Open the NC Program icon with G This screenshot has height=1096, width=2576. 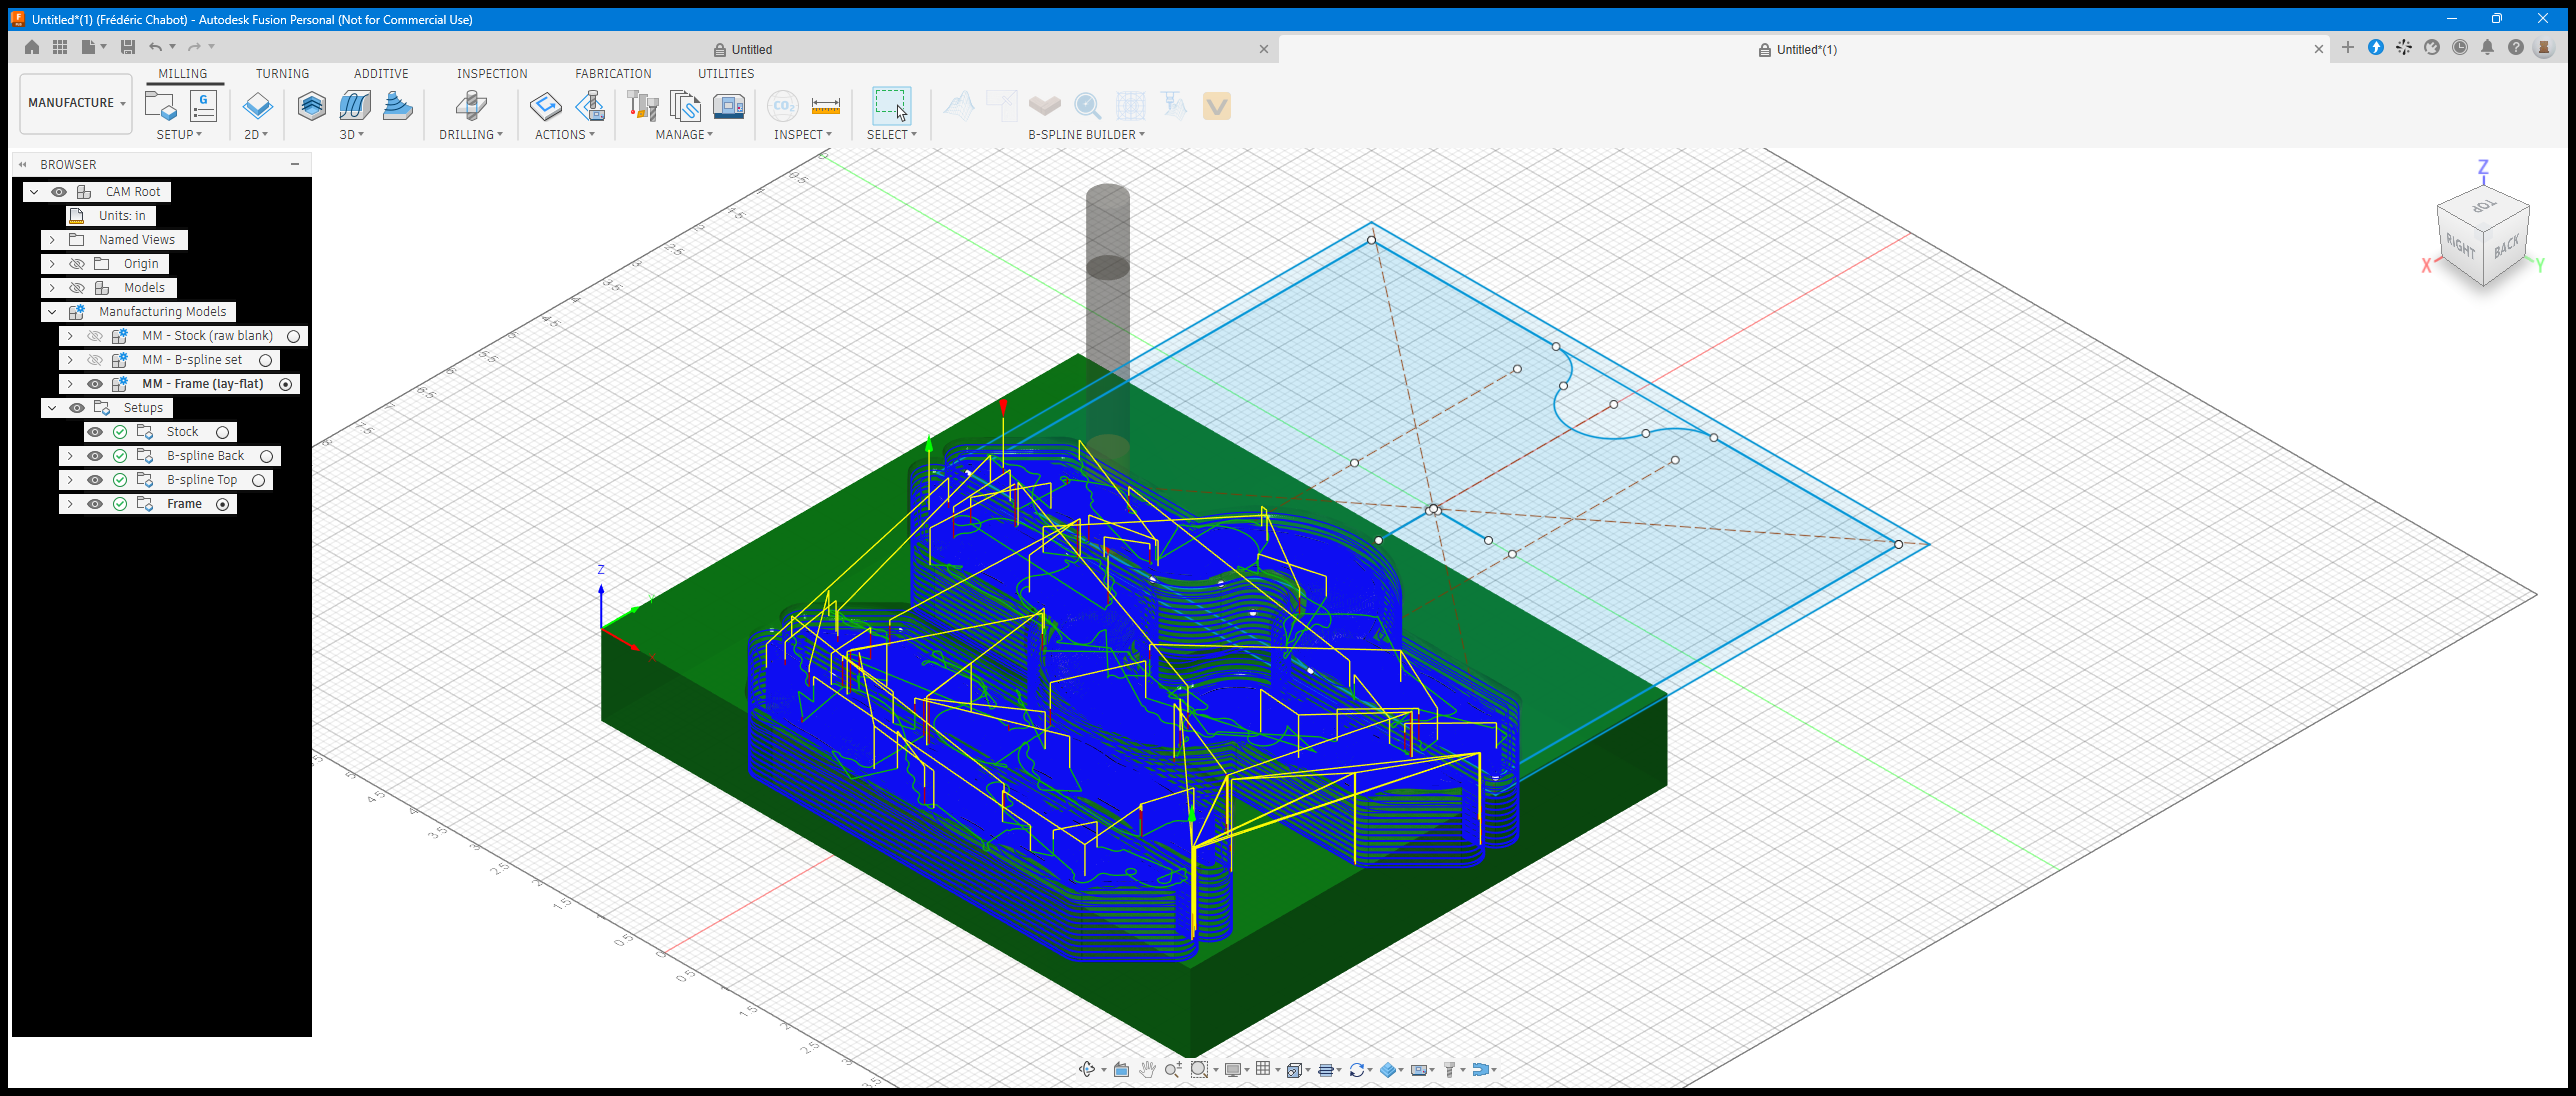coord(203,105)
